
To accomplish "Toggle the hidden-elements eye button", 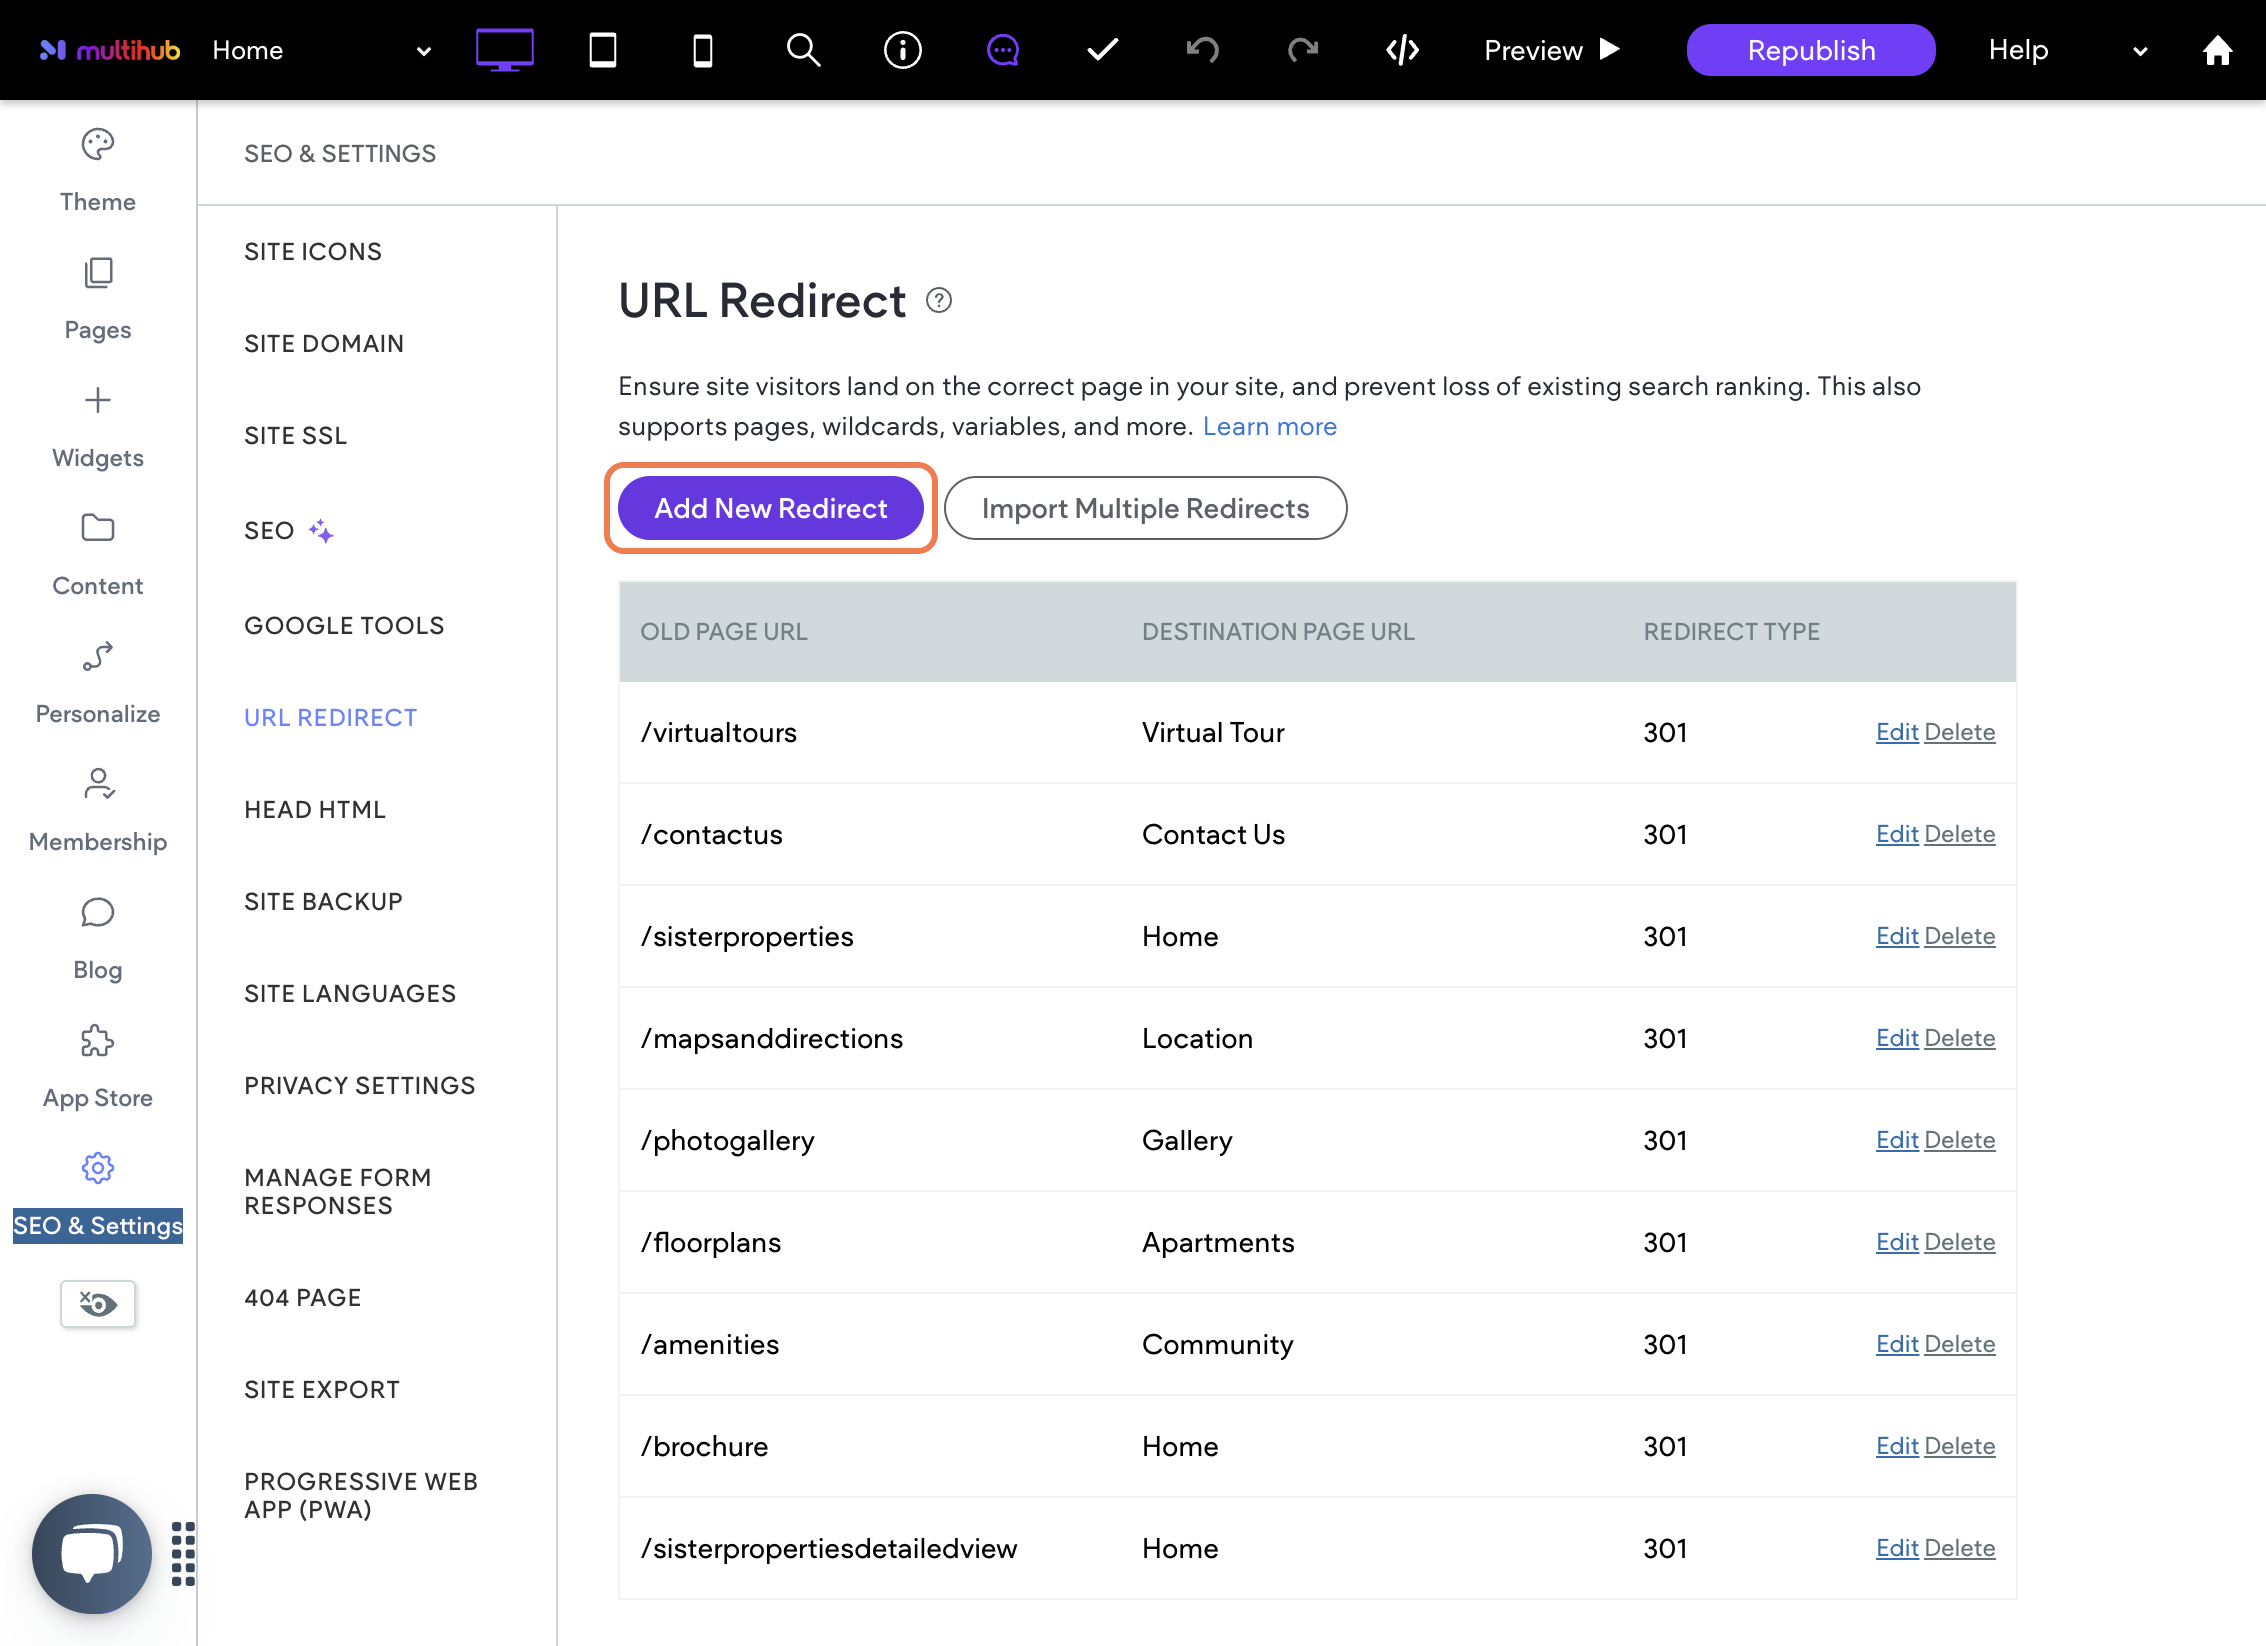I will pos(98,1304).
